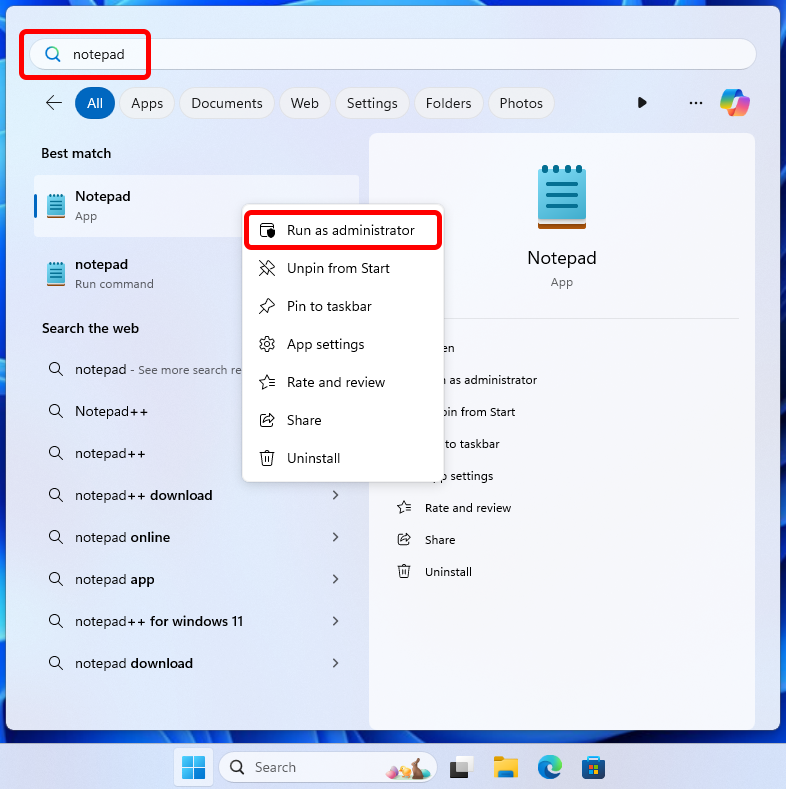Image resolution: width=786 pixels, height=789 pixels.
Task: Switch to the Settings filter tab
Action: tap(372, 103)
